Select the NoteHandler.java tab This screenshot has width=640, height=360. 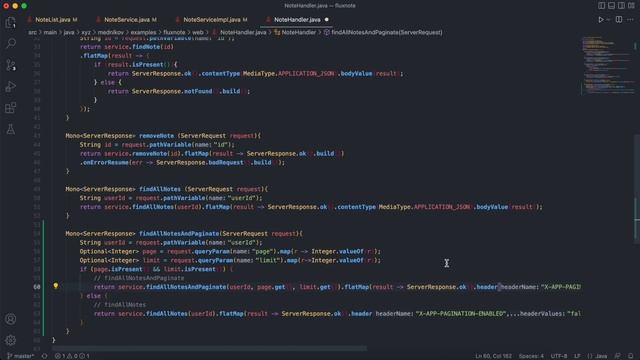coord(297,20)
